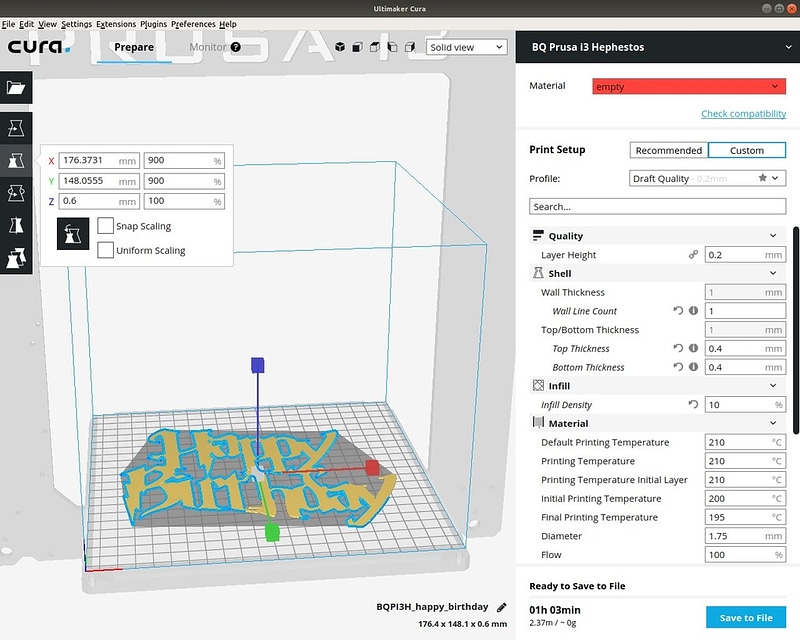Select the Scale tool in left toolbar
This screenshot has width=800, height=640.
[x=16, y=161]
